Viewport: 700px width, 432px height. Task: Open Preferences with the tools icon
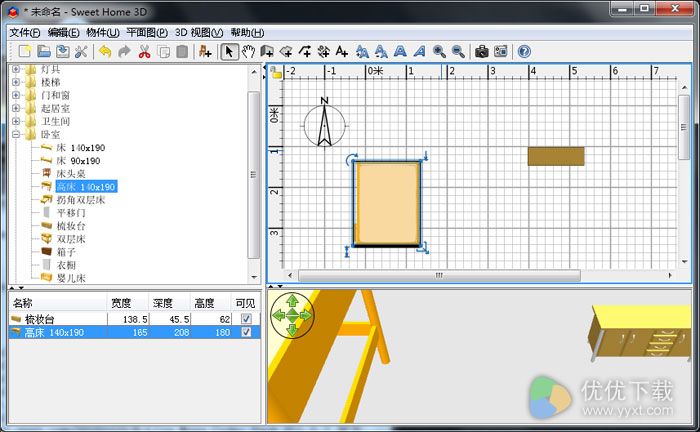coord(81,52)
